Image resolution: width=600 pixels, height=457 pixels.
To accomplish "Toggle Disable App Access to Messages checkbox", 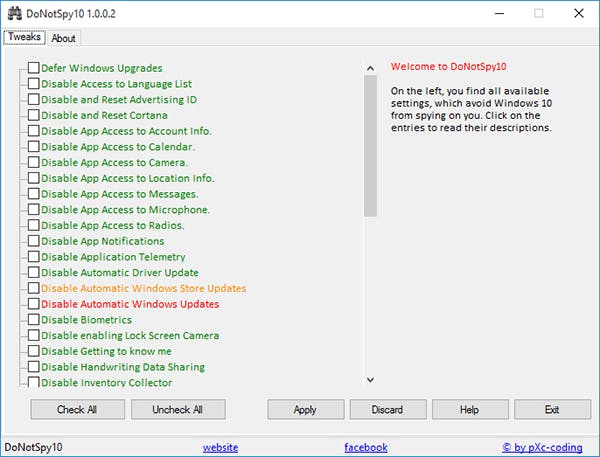I will coord(34,193).
